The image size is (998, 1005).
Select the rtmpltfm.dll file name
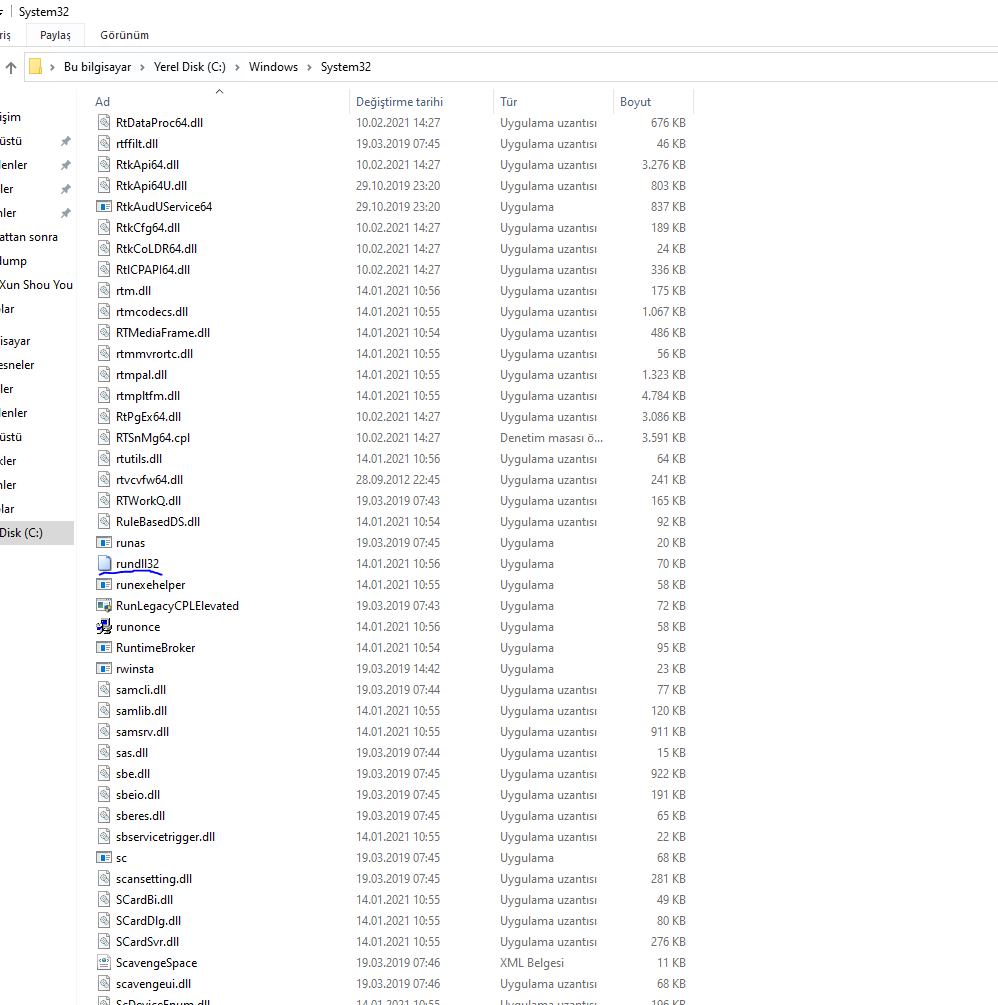pyautogui.click(x=148, y=395)
